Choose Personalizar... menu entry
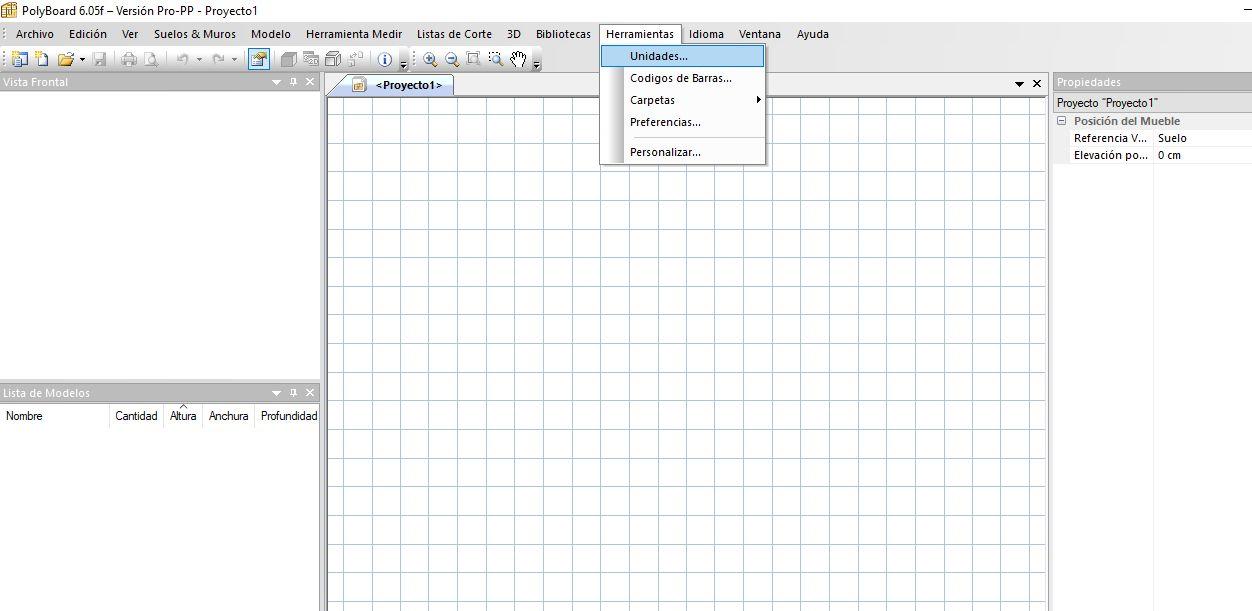Image resolution: width=1252 pixels, height=611 pixels. tap(683, 152)
